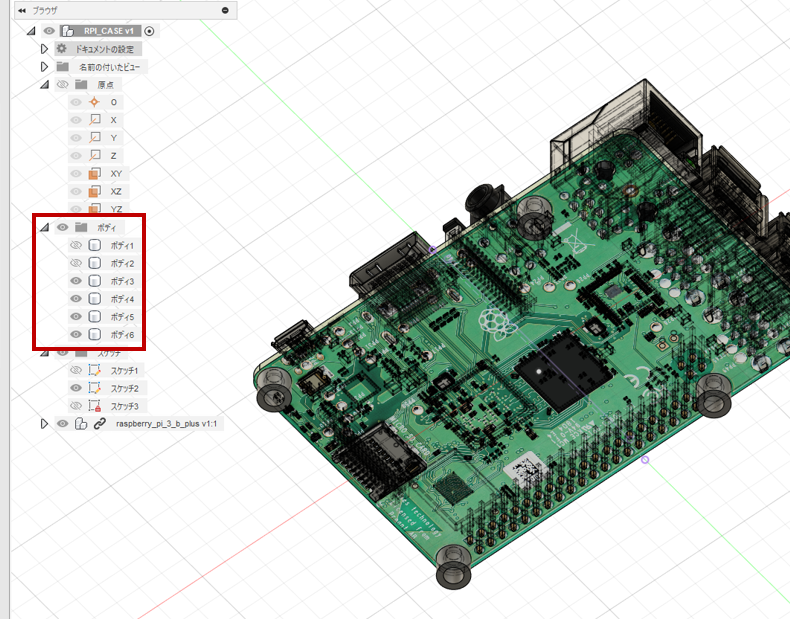Click the 原点 folder icon

(x=81, y=85)
